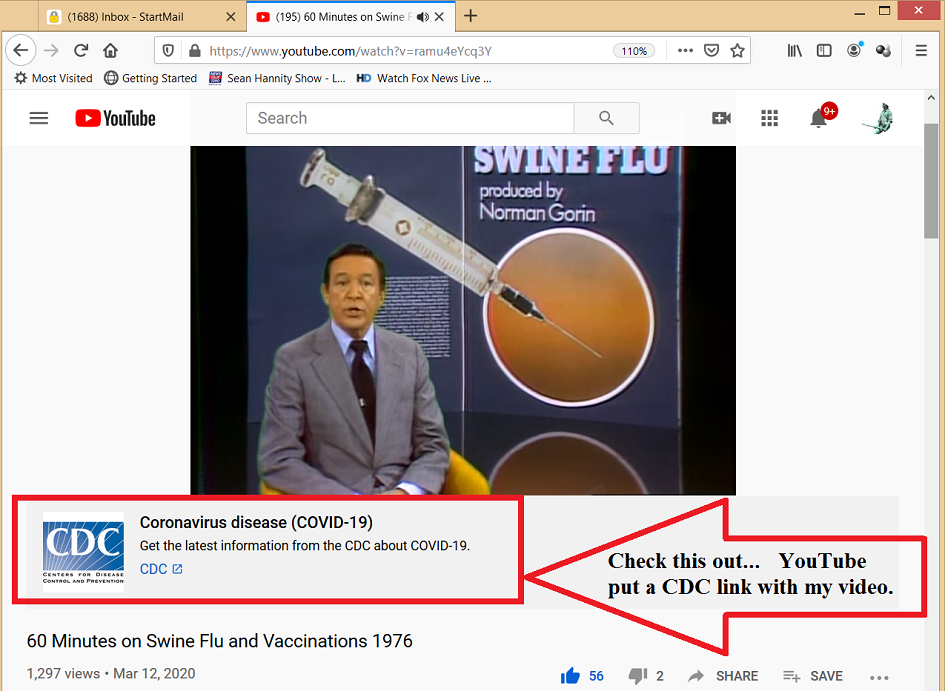The width and height of the screenshot is (945, 691).
Task: Open Watch Fox News Live bookmark
Action: point(424,78)
